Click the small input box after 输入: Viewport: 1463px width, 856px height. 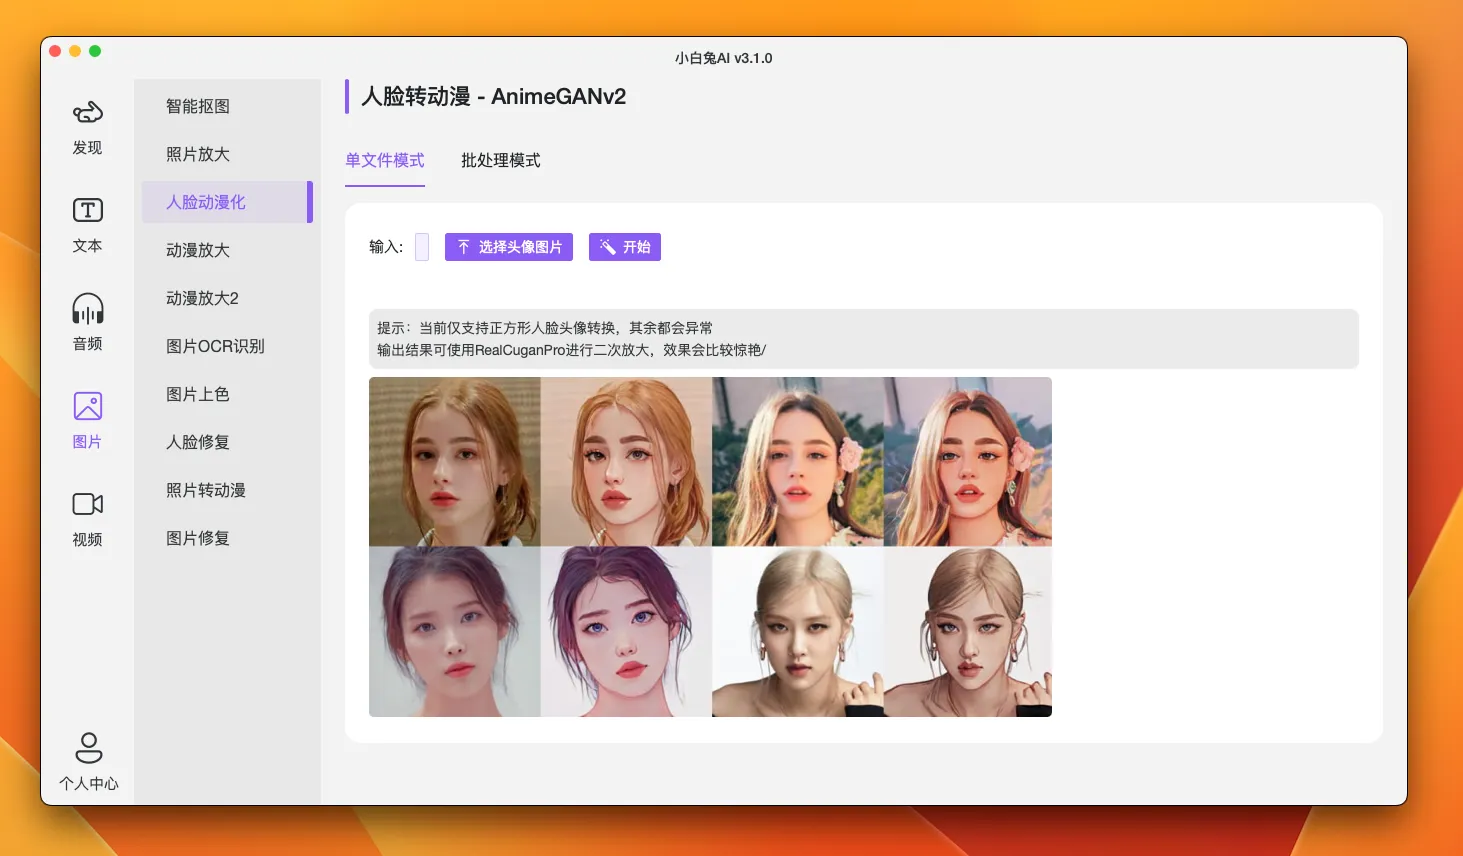[422, 247]
